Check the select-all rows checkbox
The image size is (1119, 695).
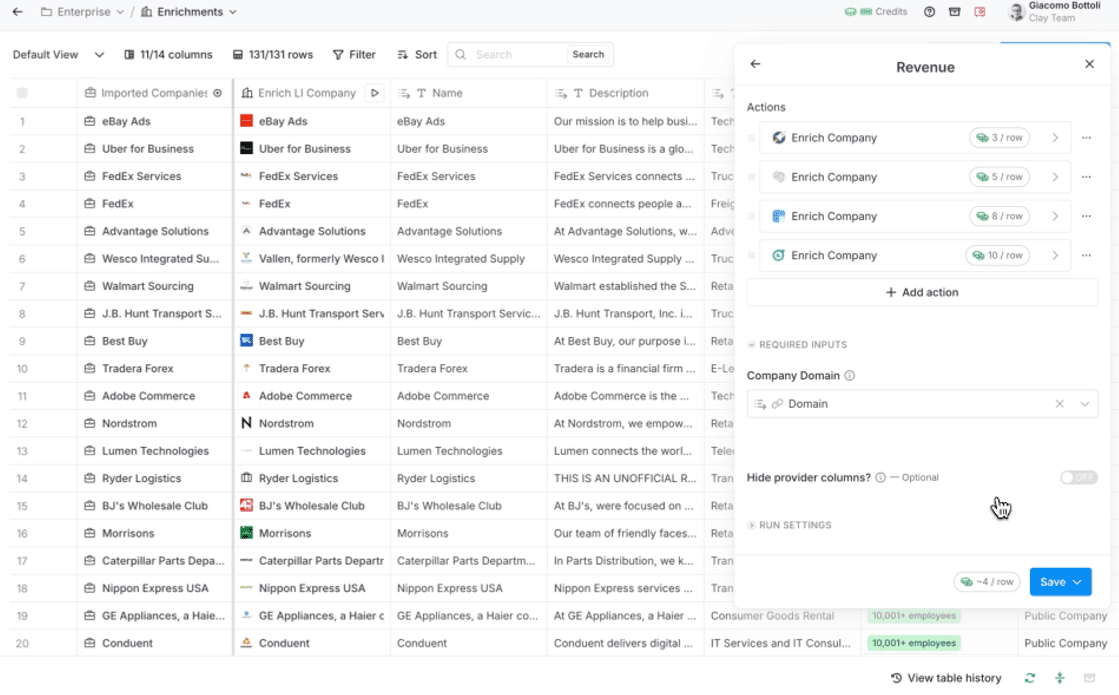tap(22, 93)
